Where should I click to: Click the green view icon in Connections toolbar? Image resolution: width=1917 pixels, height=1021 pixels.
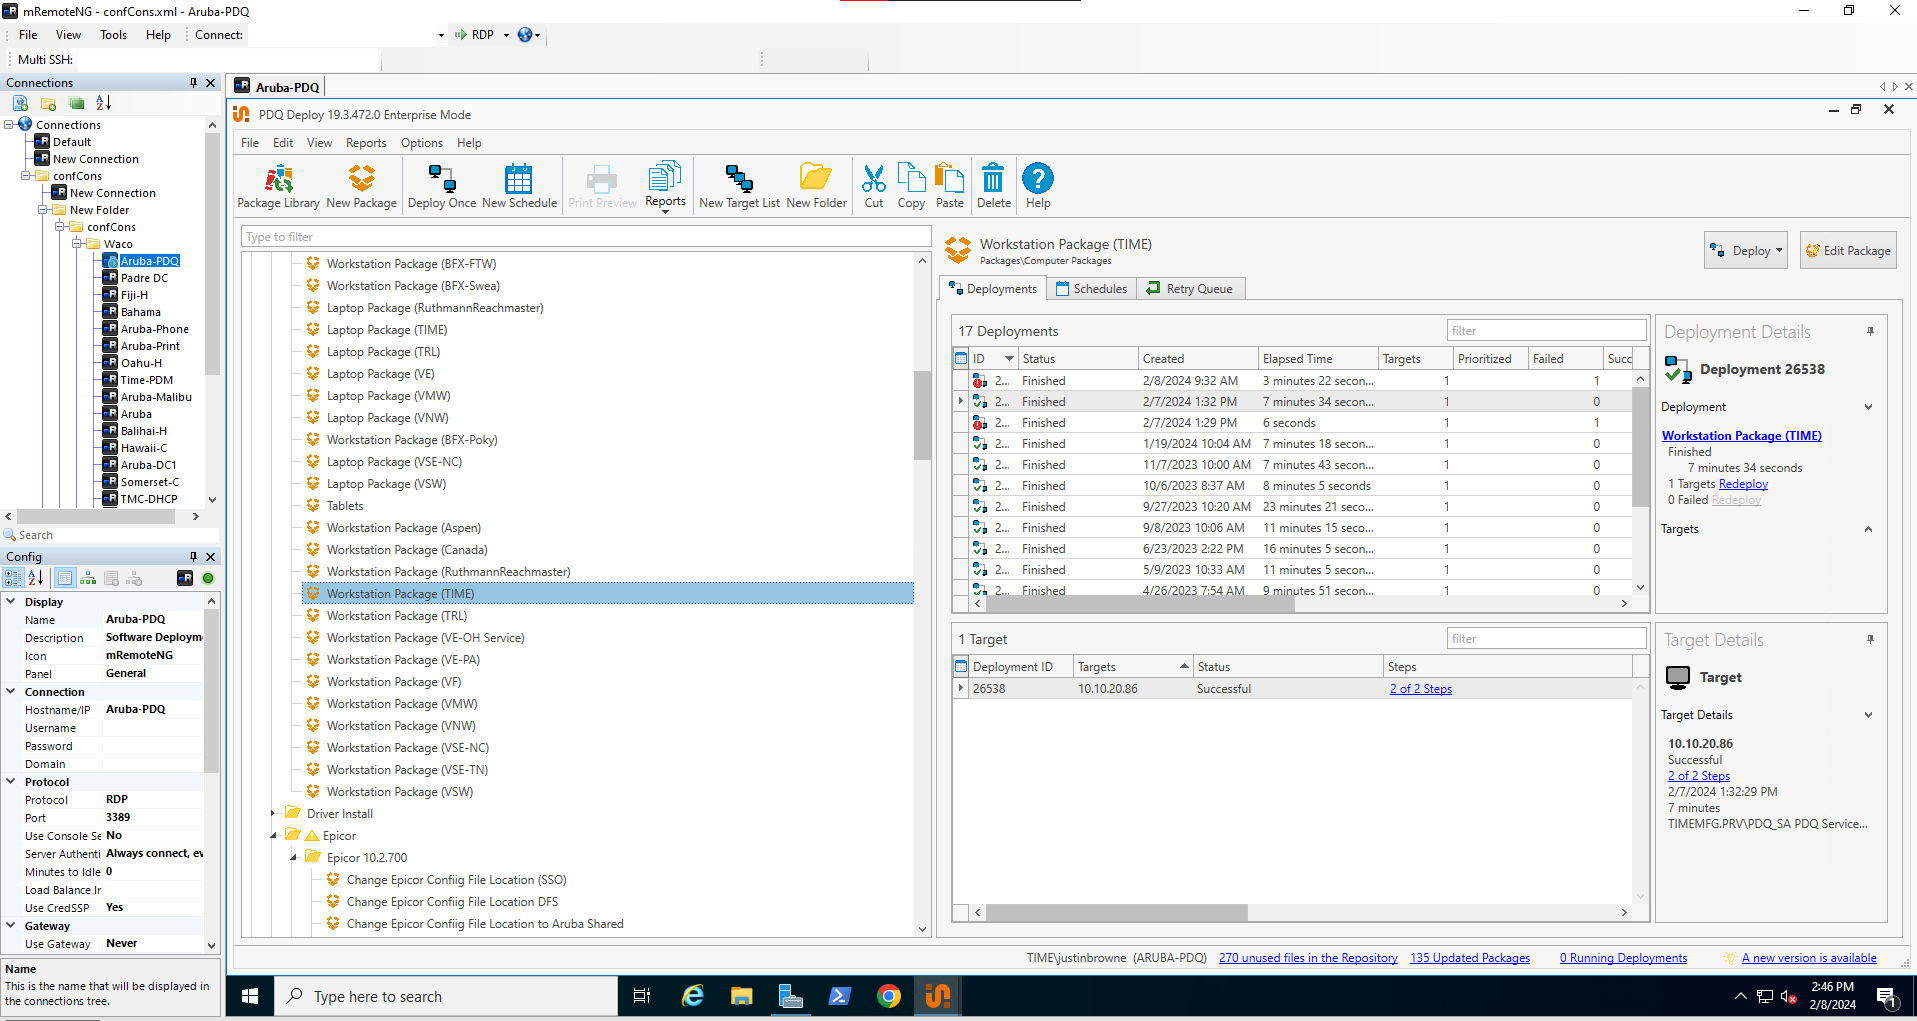click(76, 103)
